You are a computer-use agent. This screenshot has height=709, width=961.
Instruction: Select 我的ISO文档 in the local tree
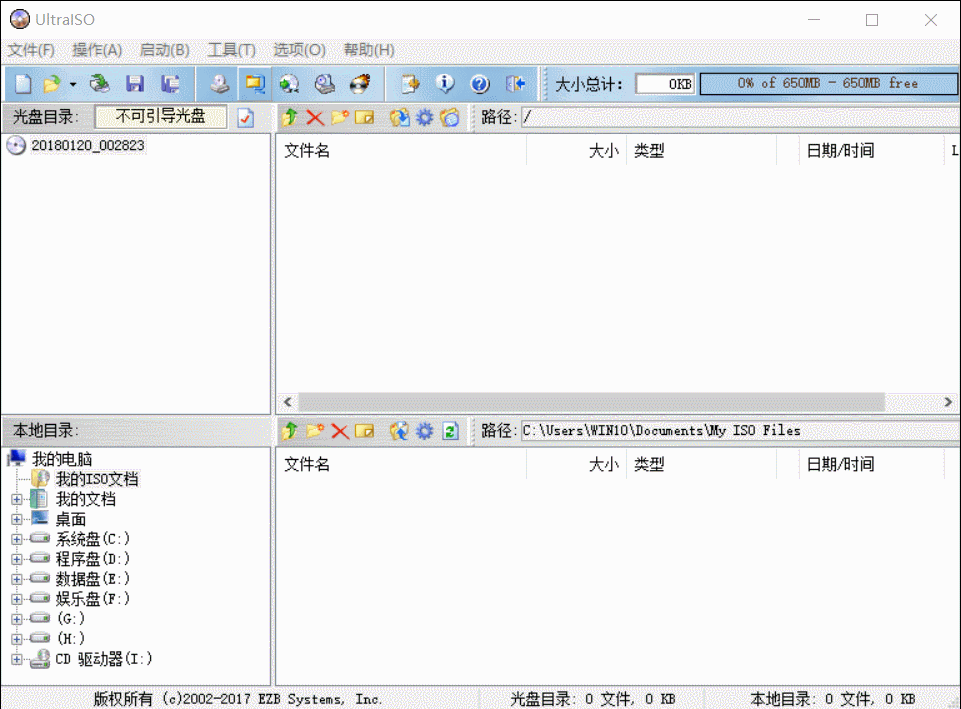(97, 479)
